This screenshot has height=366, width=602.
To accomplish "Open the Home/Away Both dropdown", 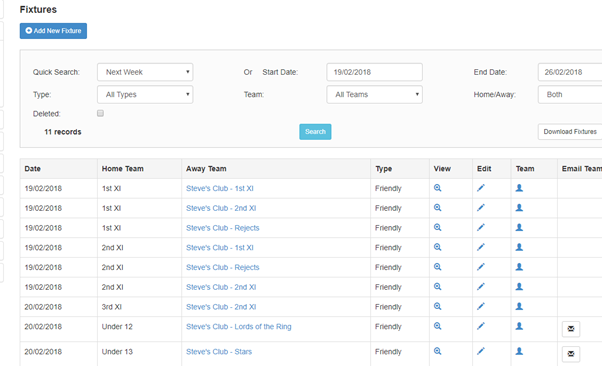I will (570, 94).
